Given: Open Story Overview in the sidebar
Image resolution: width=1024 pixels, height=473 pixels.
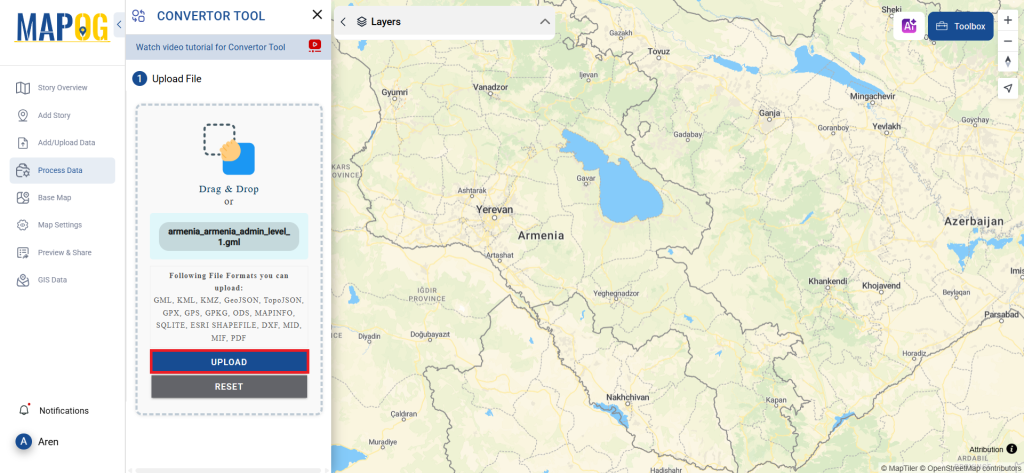Looking at the screenshot, I should point(63,88).
